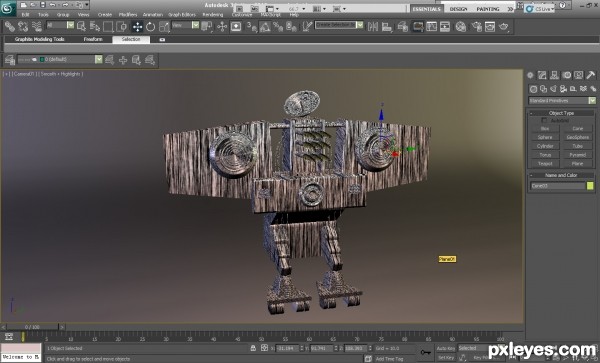
Task: Collapse the Object Type rollout
Action: coord(561,113)
